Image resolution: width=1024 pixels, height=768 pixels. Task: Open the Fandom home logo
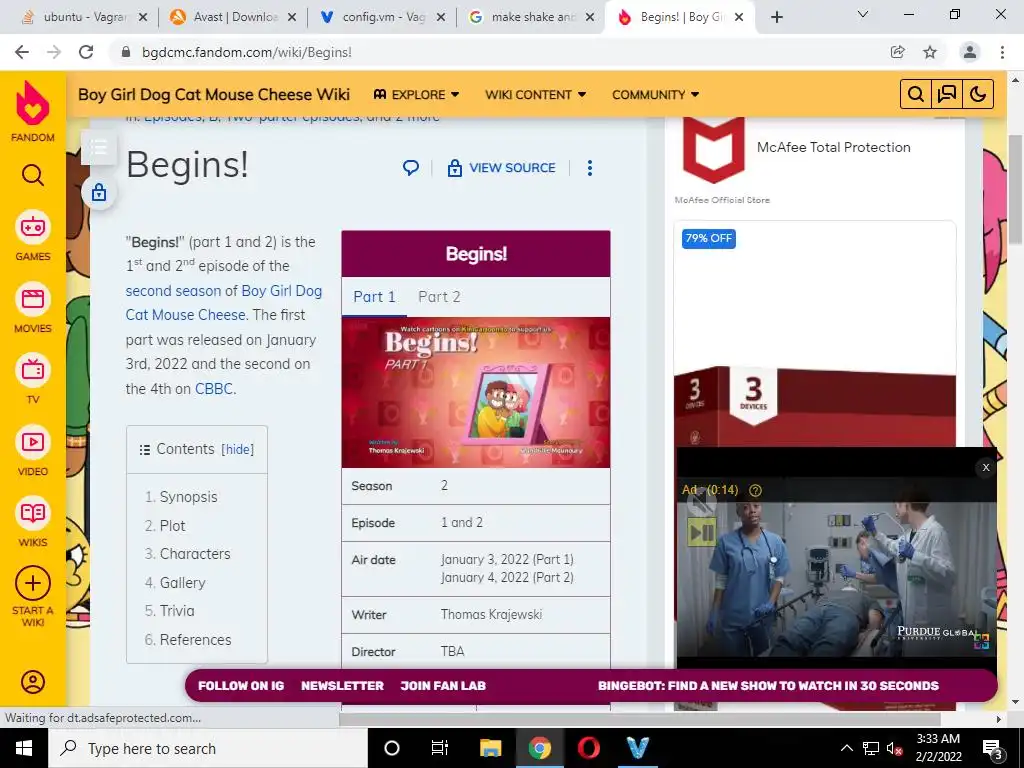tap(33, 111)
